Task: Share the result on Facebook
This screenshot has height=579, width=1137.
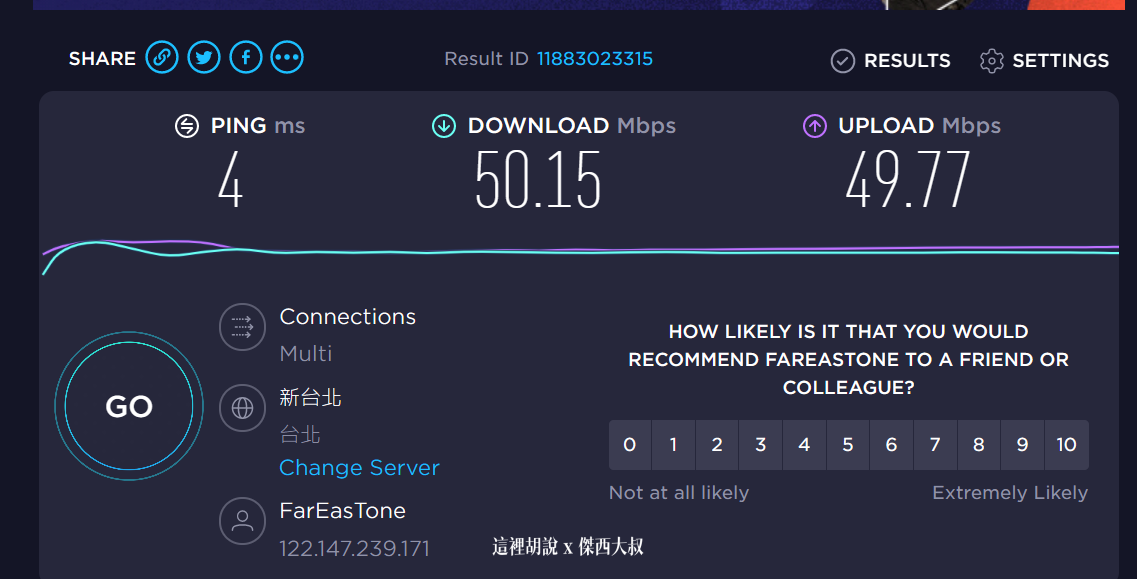Action: (x=246, y=57)
